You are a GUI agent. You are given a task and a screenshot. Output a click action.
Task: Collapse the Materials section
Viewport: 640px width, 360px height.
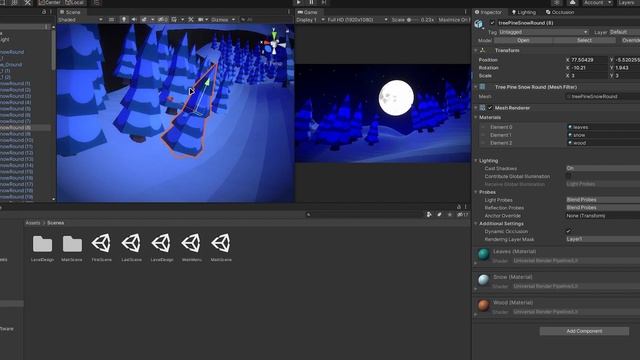pos(476,118)
